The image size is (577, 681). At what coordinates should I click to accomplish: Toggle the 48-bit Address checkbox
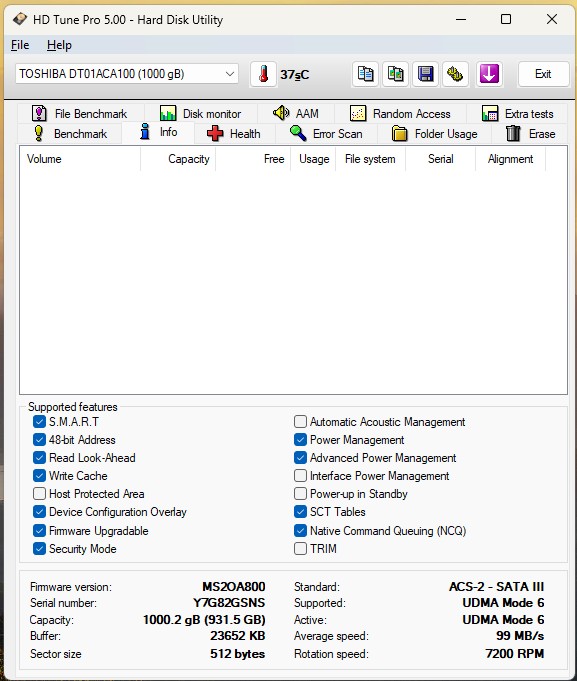click(x=39, y=440)
